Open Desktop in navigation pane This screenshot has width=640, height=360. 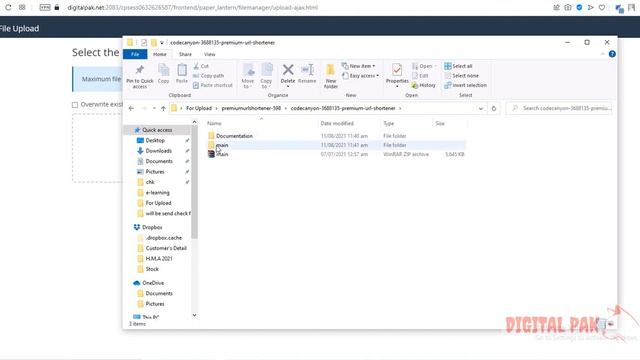click(x=155, y=140)
